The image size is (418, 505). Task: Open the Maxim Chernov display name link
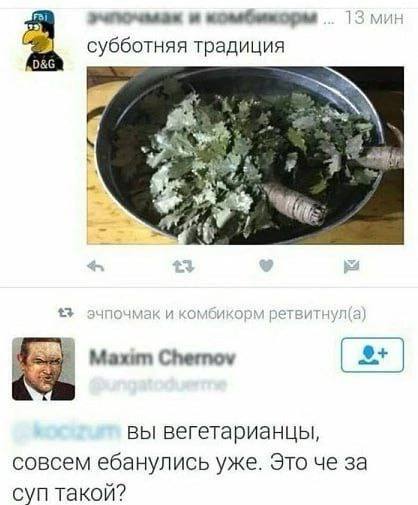[x=162, y=358]
